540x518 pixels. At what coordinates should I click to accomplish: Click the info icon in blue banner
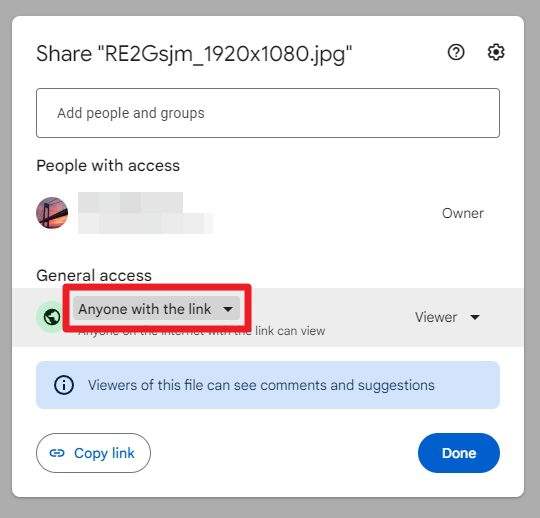[64, 385]
